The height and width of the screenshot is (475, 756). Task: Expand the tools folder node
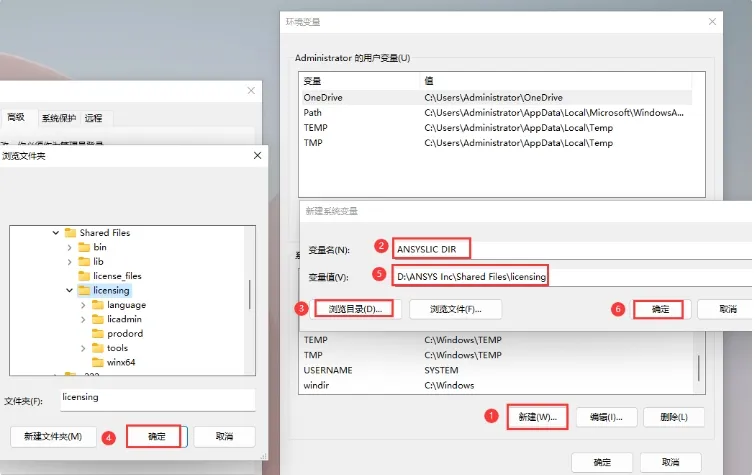tap(83, 348)
